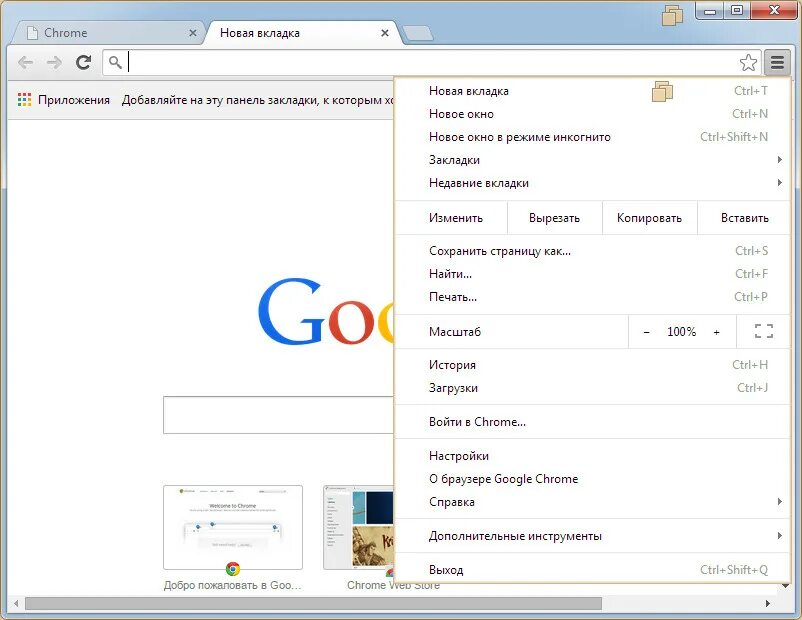Expand the Справка submenu
Viewport: 802px width, 620px height.
tap(593, 502)
